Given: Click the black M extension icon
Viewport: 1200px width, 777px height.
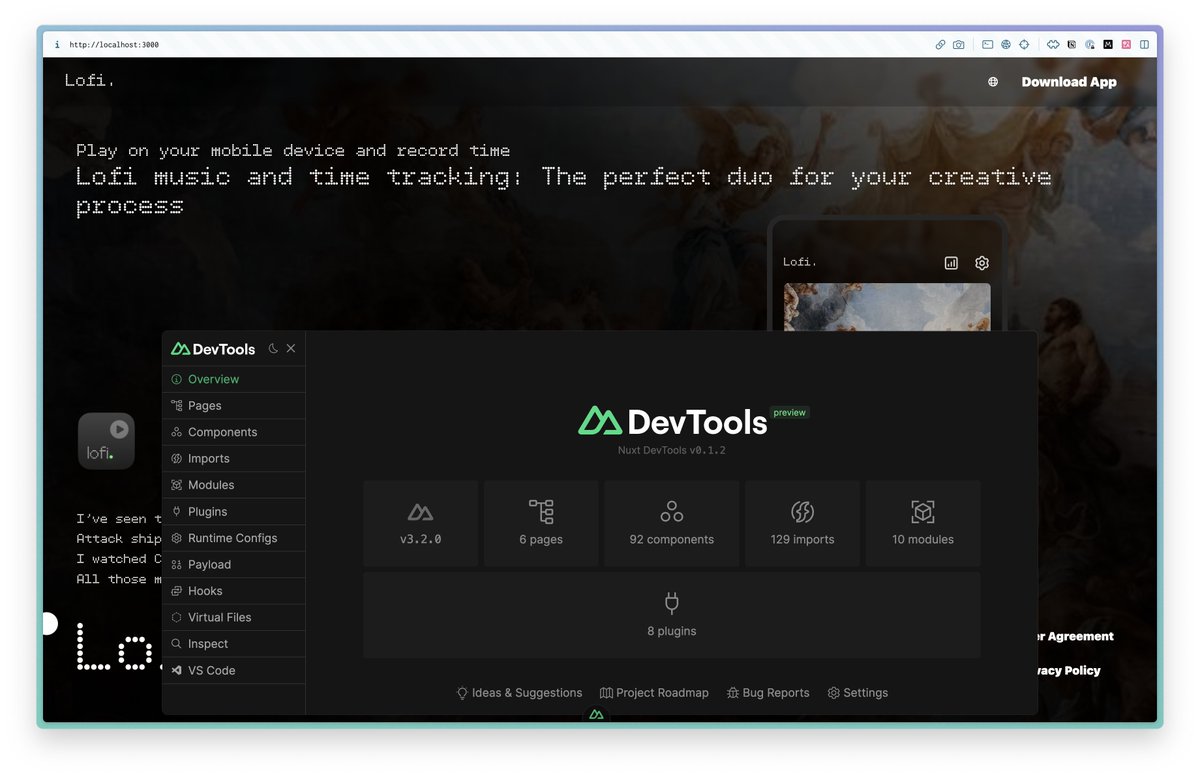Looking at the screenshot, I should tap(1108, 45).
